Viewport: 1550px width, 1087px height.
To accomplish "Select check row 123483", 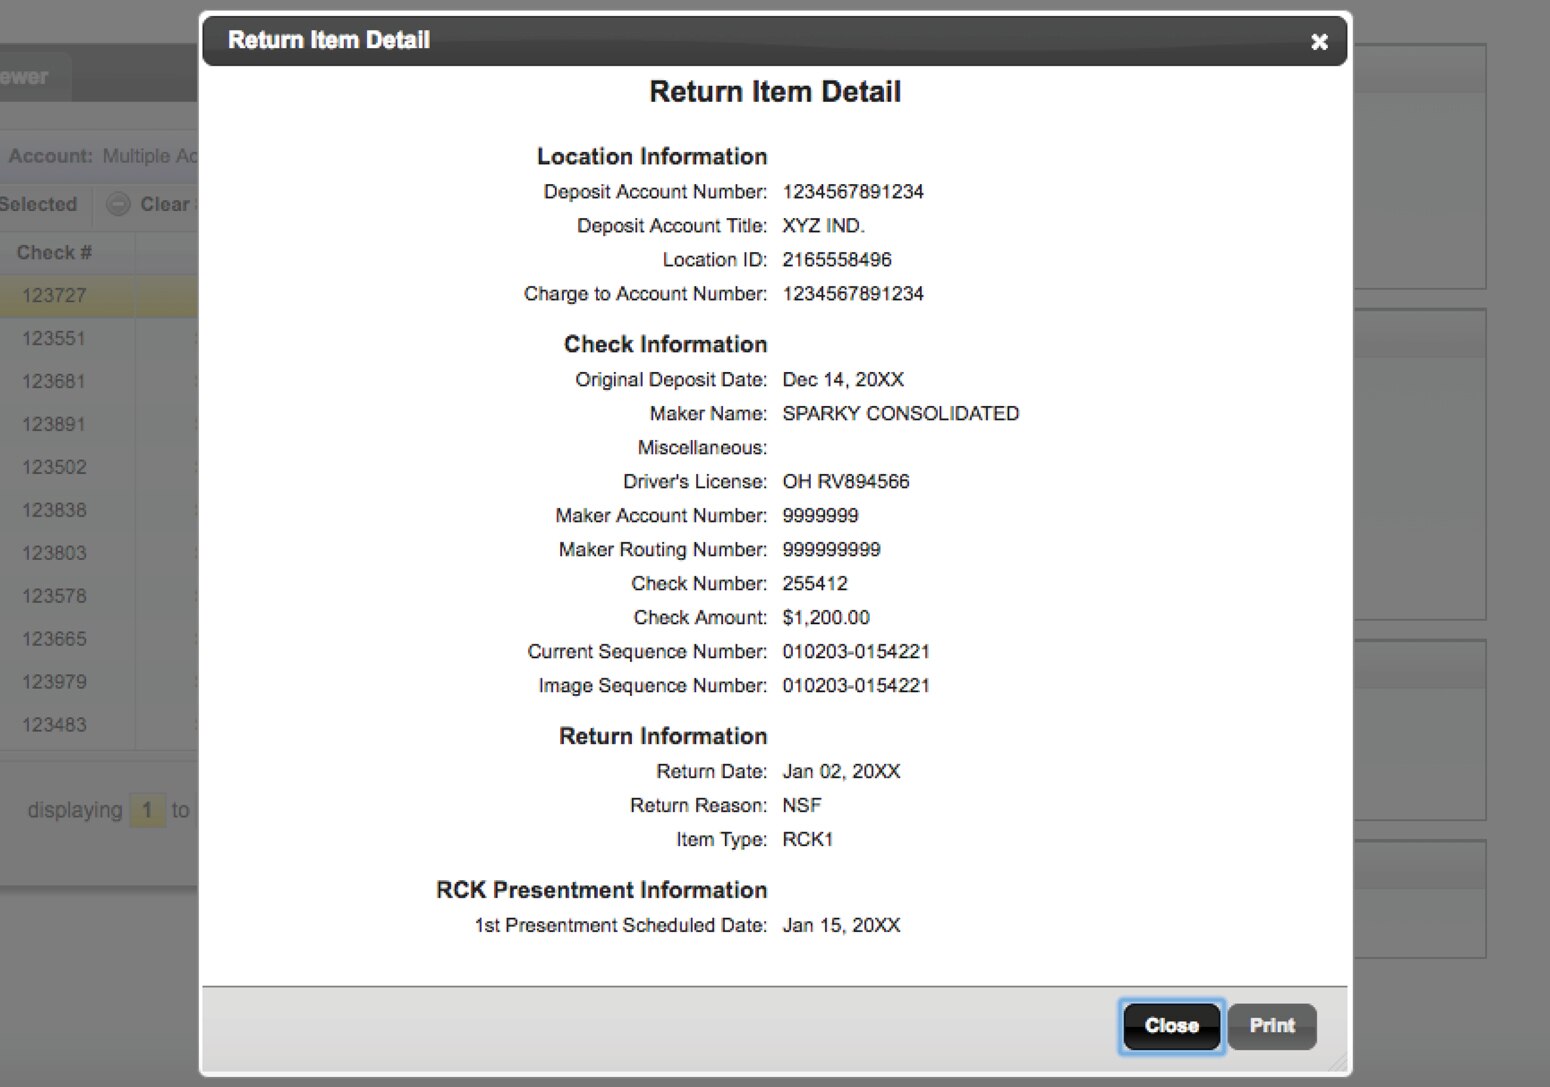I will coord(55,726).
